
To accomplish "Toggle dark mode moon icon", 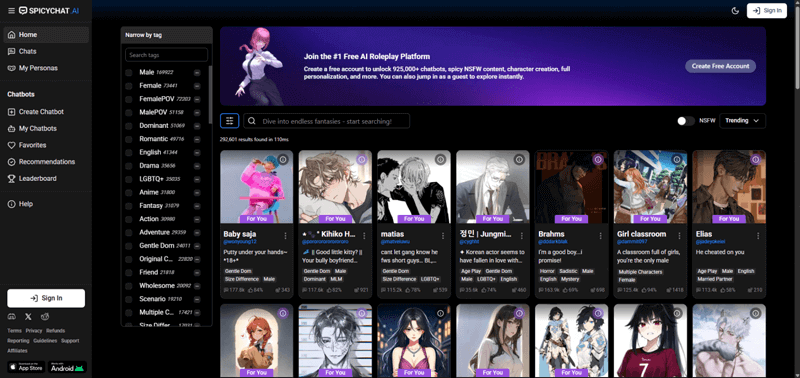I will coord(735,11).
